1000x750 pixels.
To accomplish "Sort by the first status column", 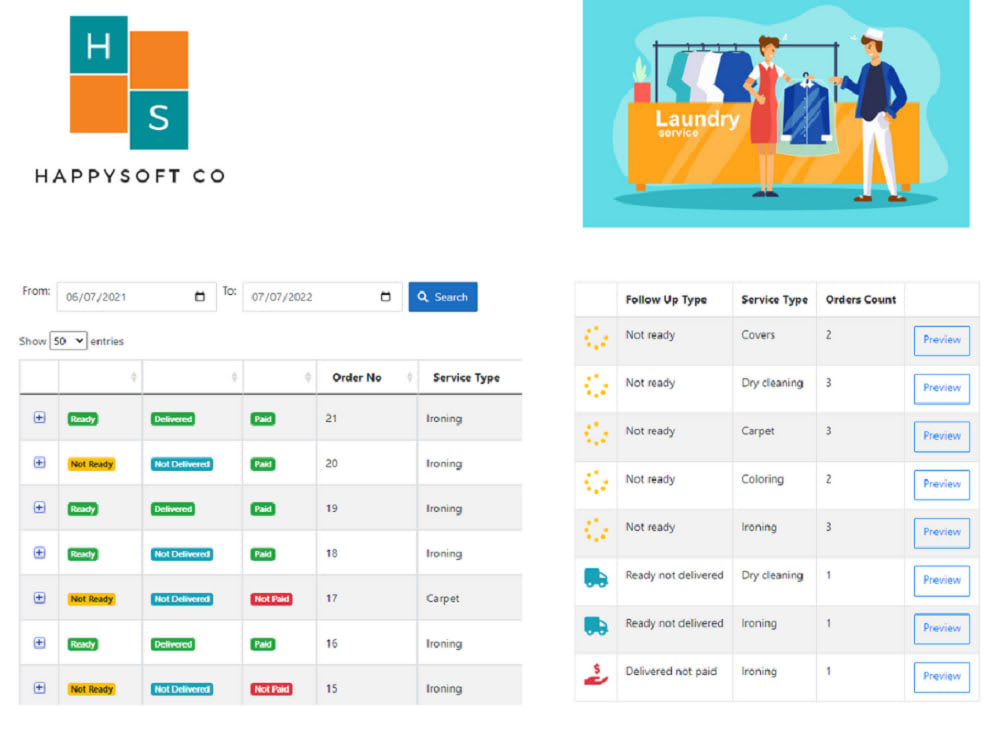I will [100, 378].
